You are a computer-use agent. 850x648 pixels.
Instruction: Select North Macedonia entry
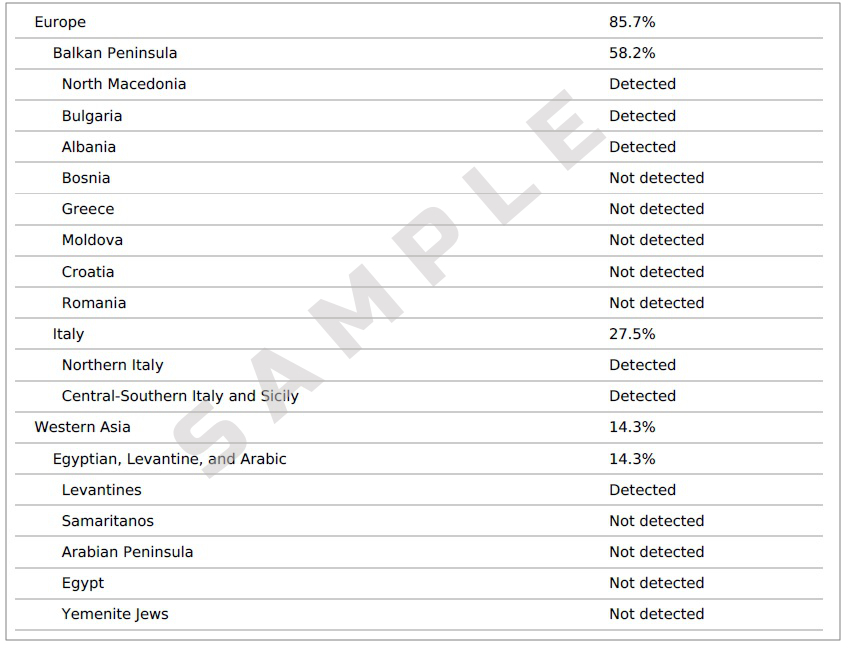(124, 84)
